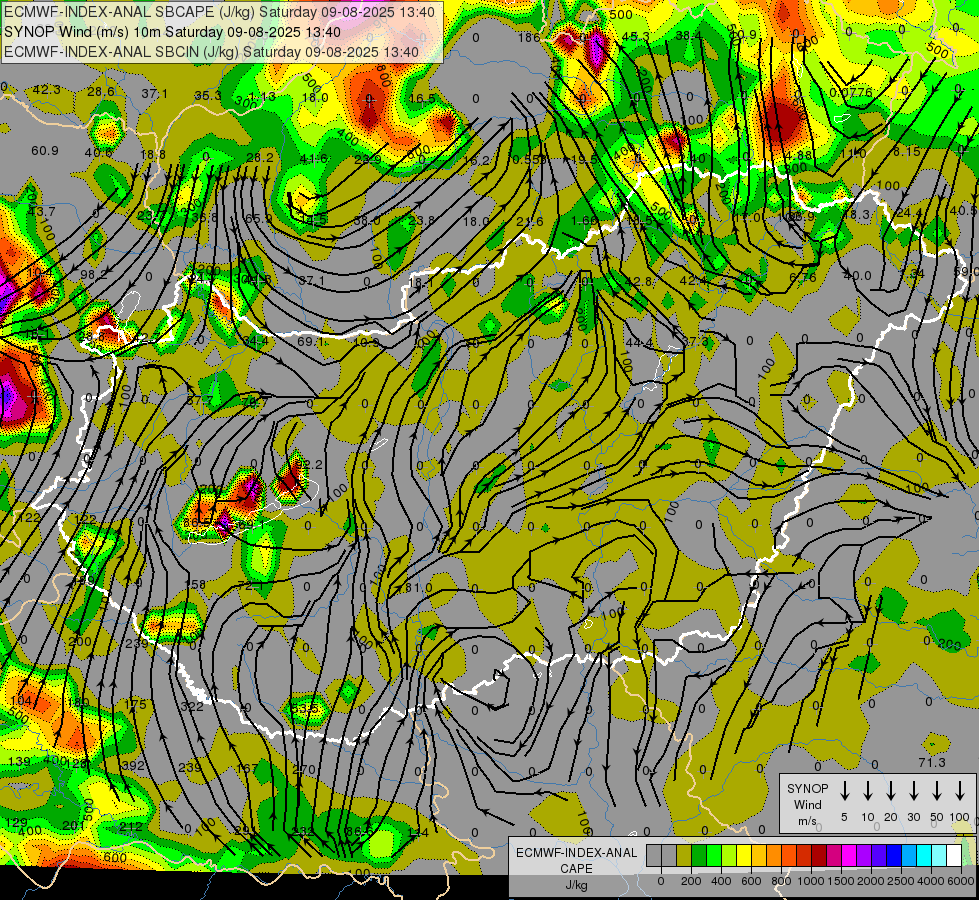
Task: Click the 186 value near map top
Action: (529, 37)
